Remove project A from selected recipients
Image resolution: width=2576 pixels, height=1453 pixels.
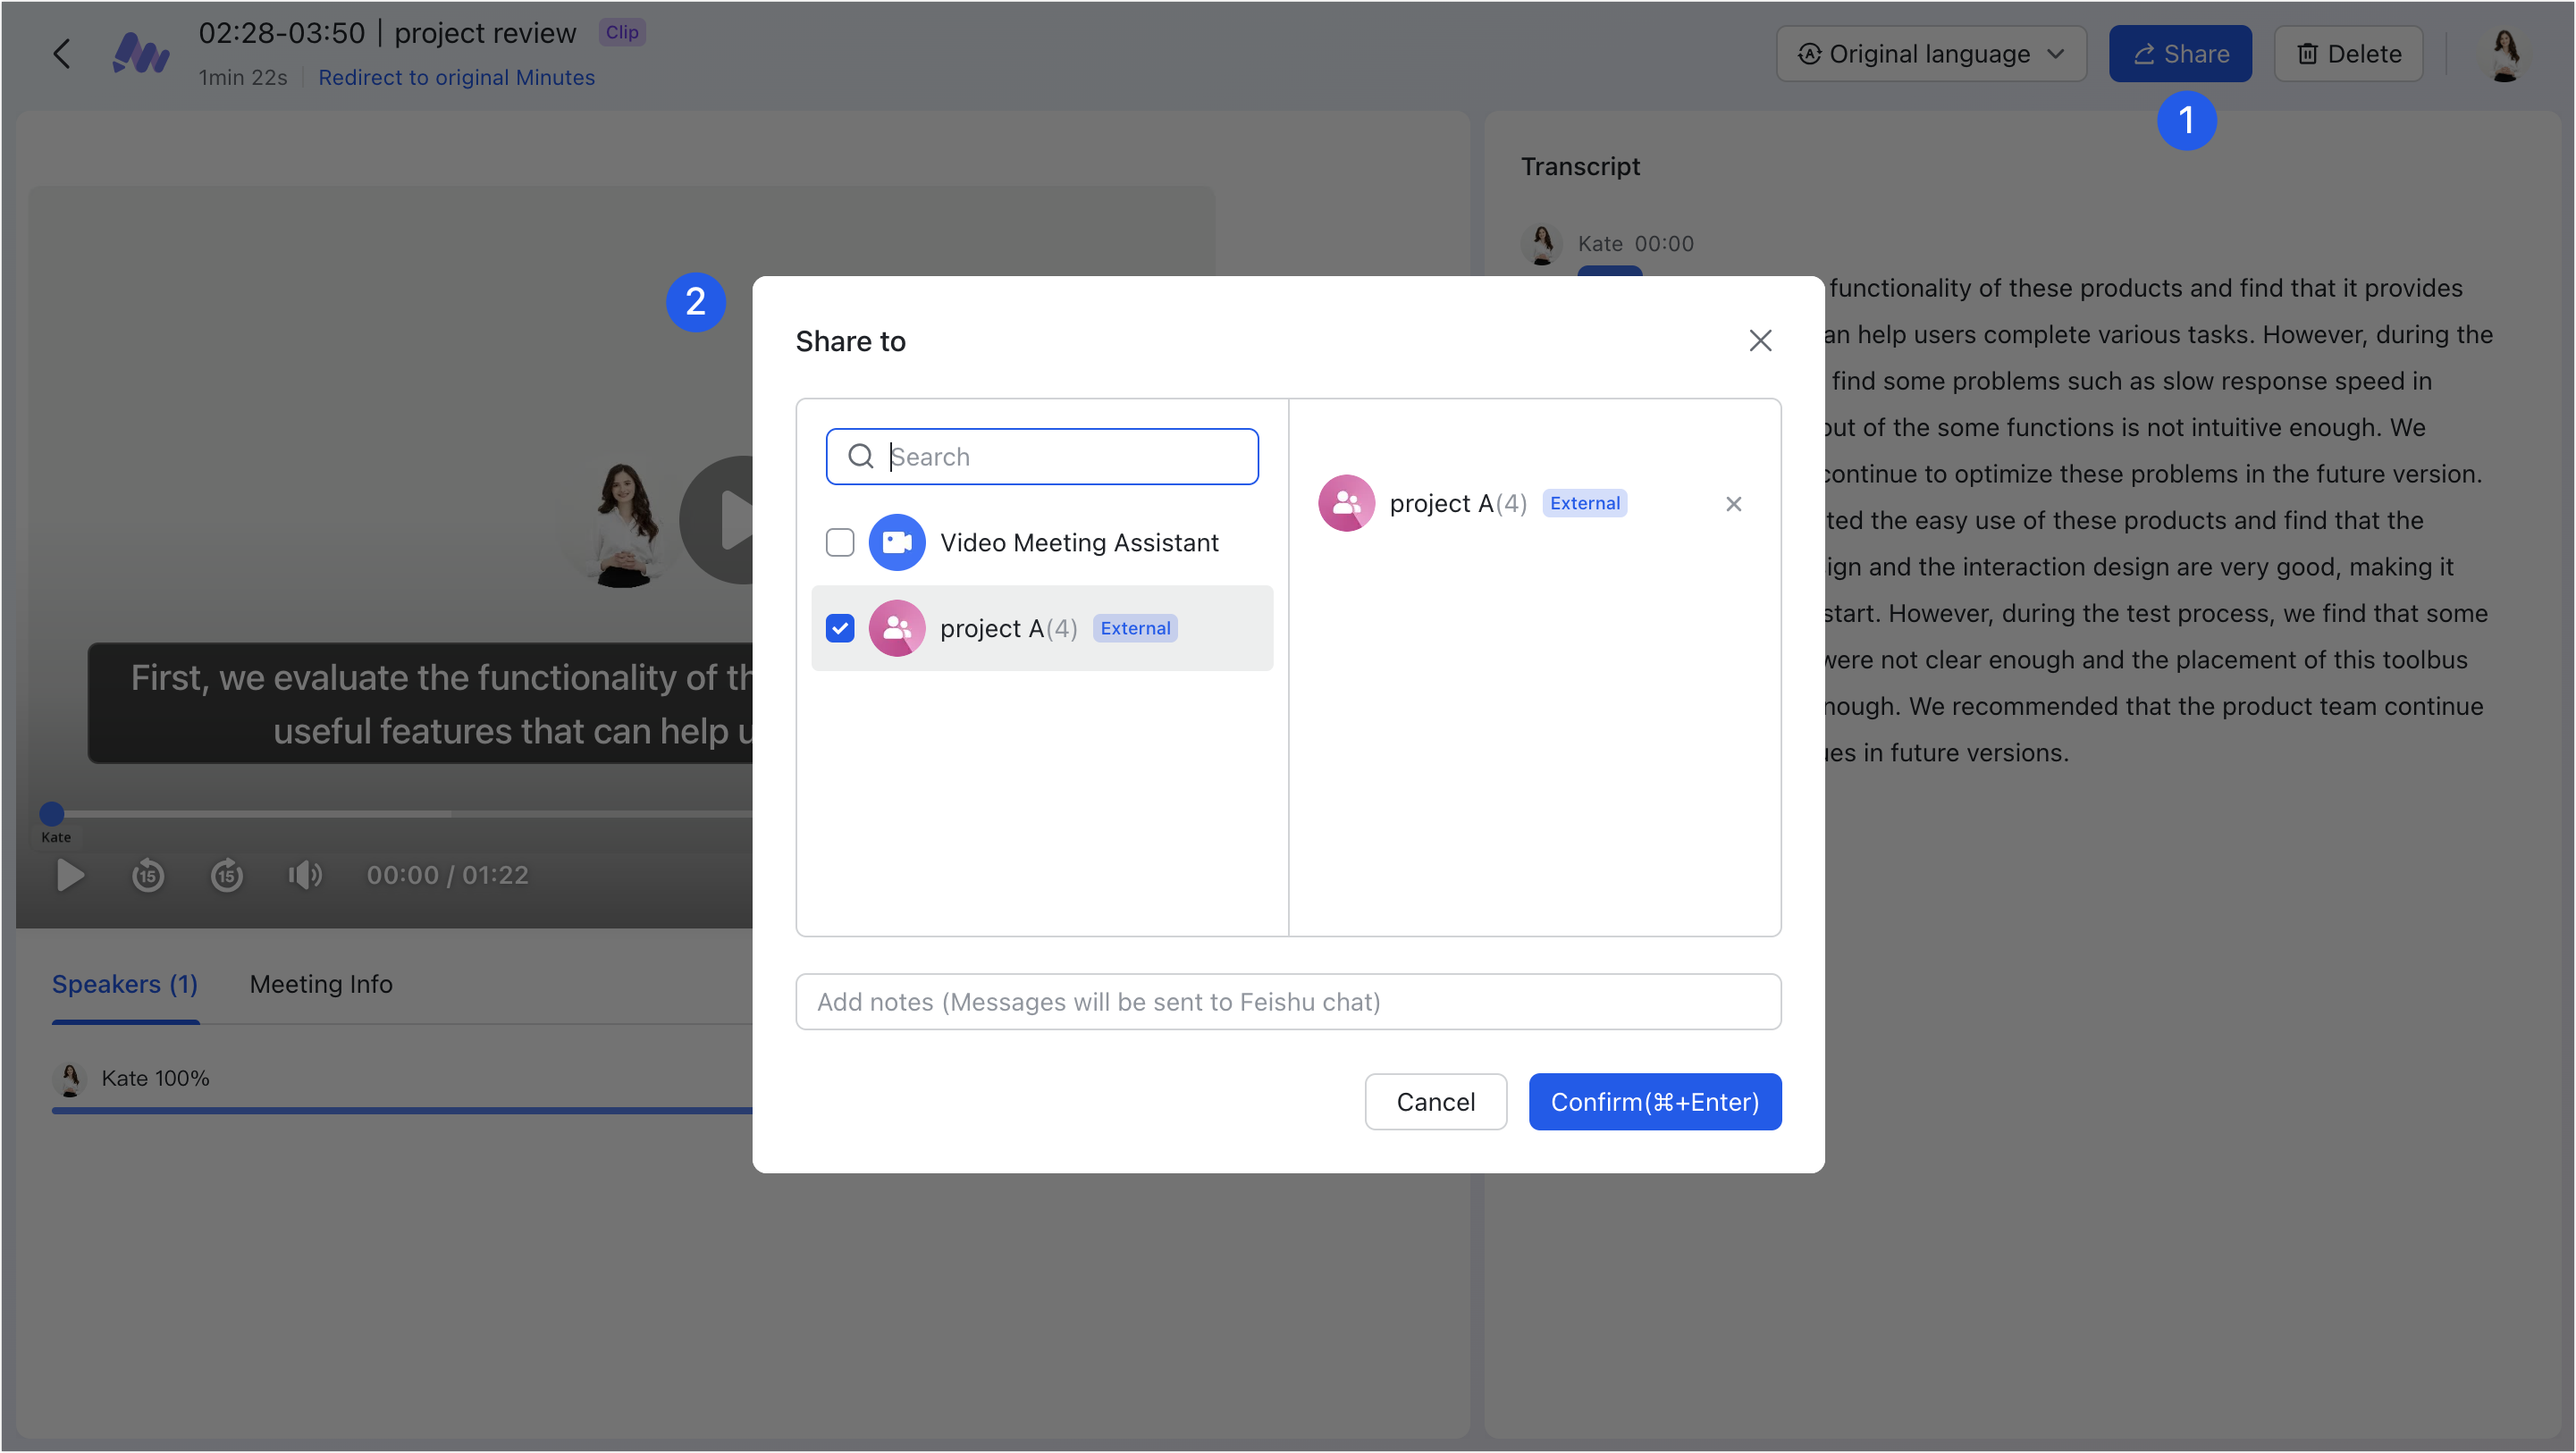click(1733, 504)
